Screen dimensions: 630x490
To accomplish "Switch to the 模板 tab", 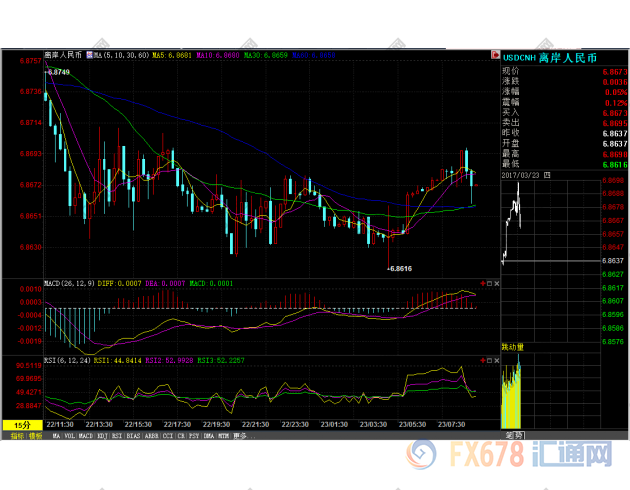I will pos(35,436).
